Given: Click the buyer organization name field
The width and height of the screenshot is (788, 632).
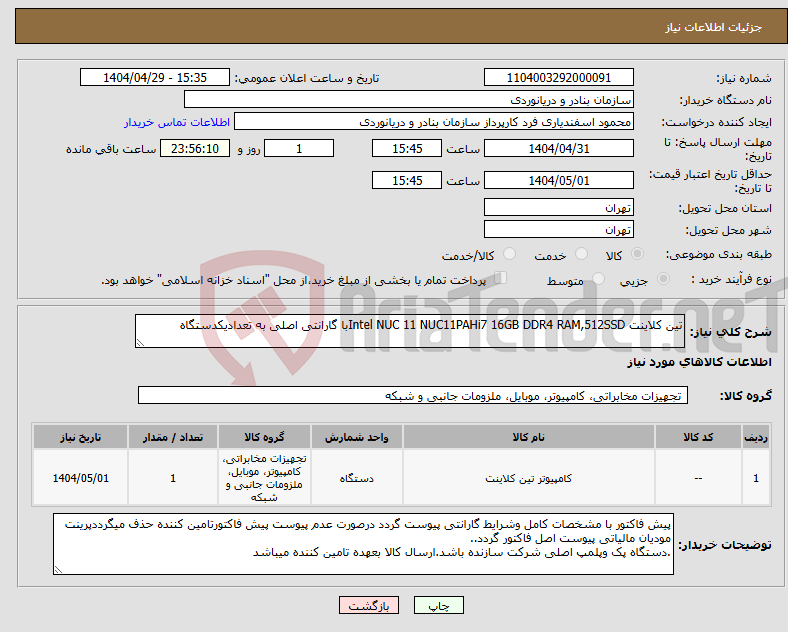Looking at the screenshot, I should tap(409, 99).
